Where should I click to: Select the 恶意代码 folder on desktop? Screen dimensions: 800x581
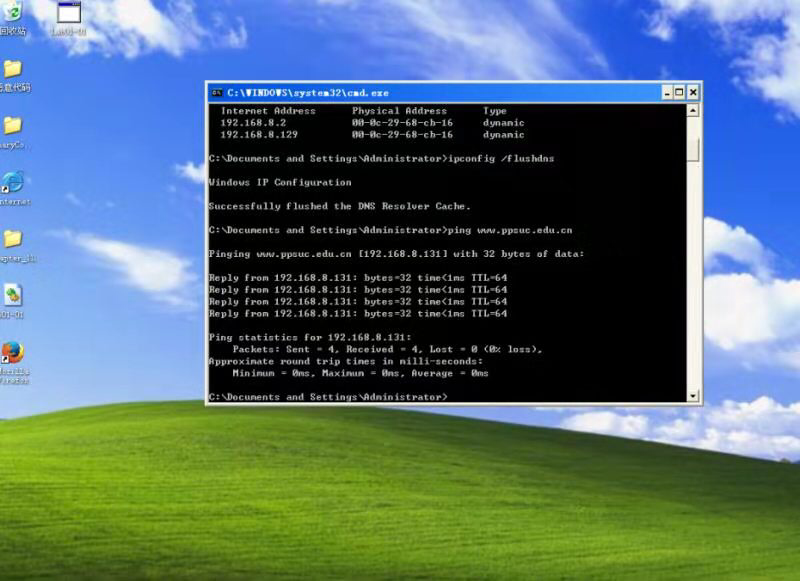(x=13, y=69)
